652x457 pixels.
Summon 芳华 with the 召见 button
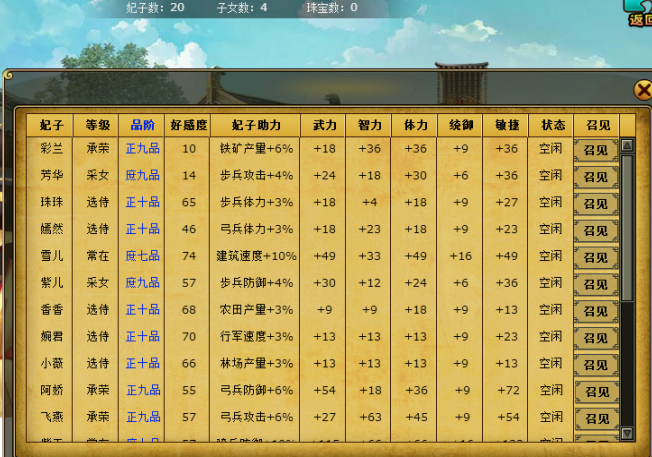click(596, 176)
